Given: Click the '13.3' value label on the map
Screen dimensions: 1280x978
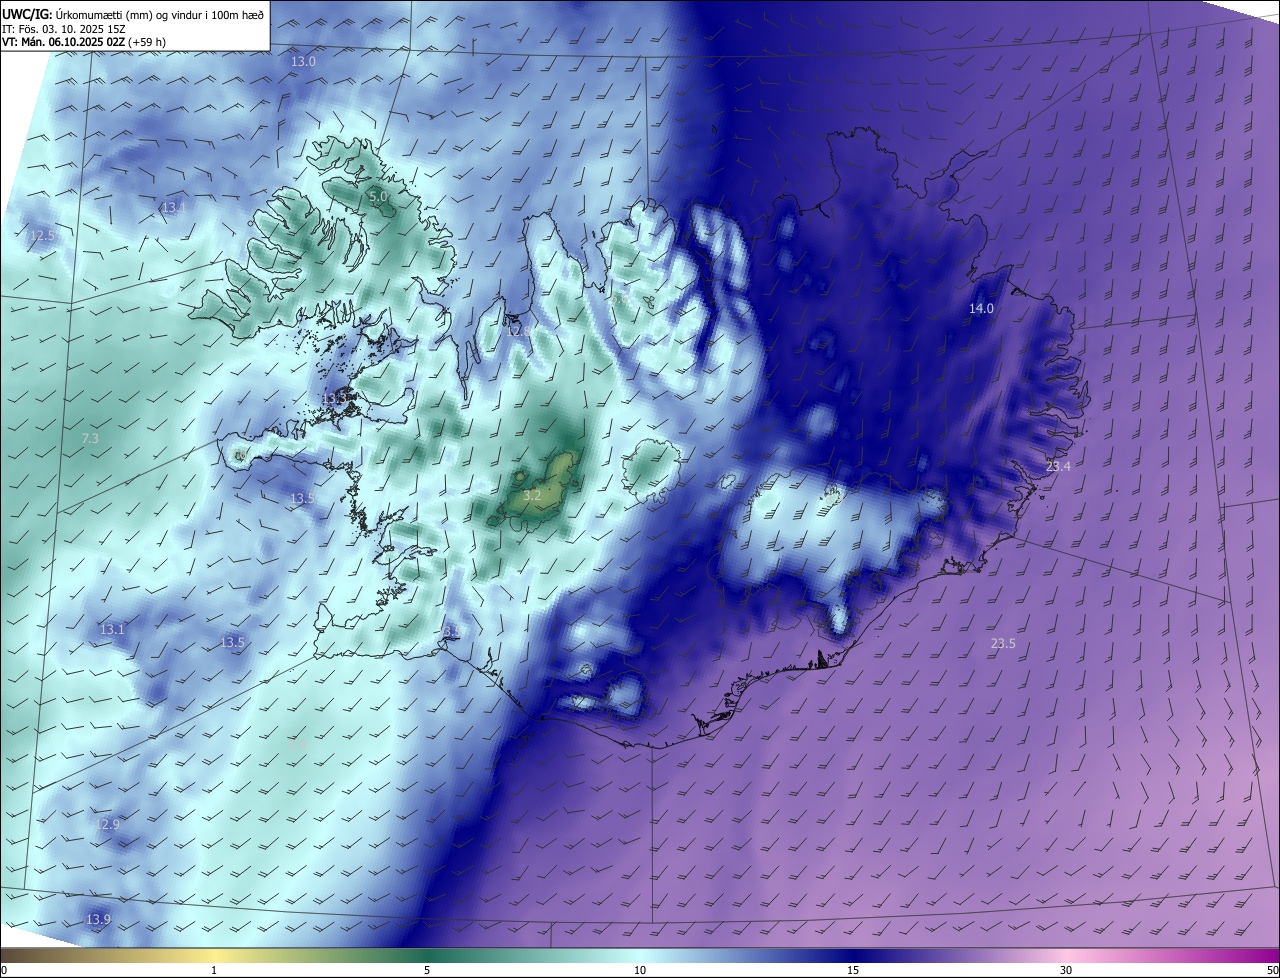Looking at the screenshot, I should [333, 398].
